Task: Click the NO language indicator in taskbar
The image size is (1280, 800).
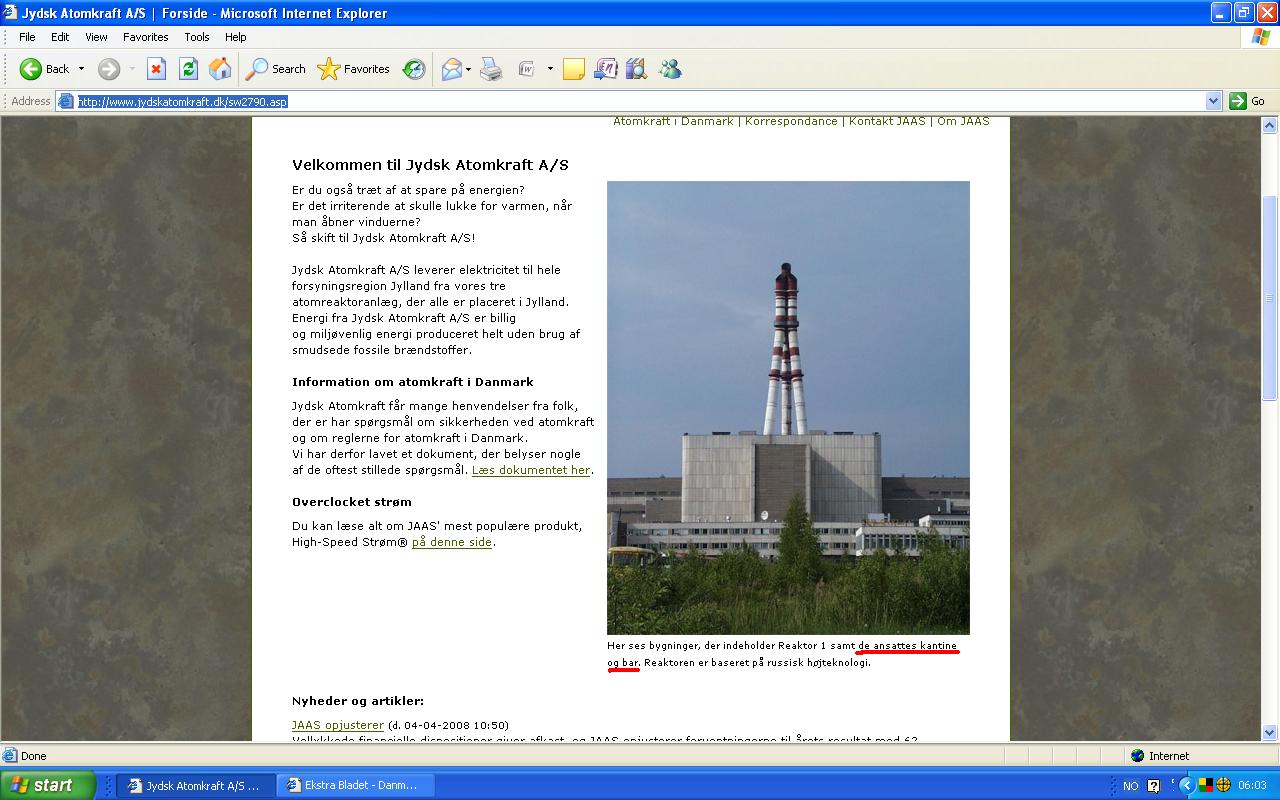Action: tap(1130, 786)
